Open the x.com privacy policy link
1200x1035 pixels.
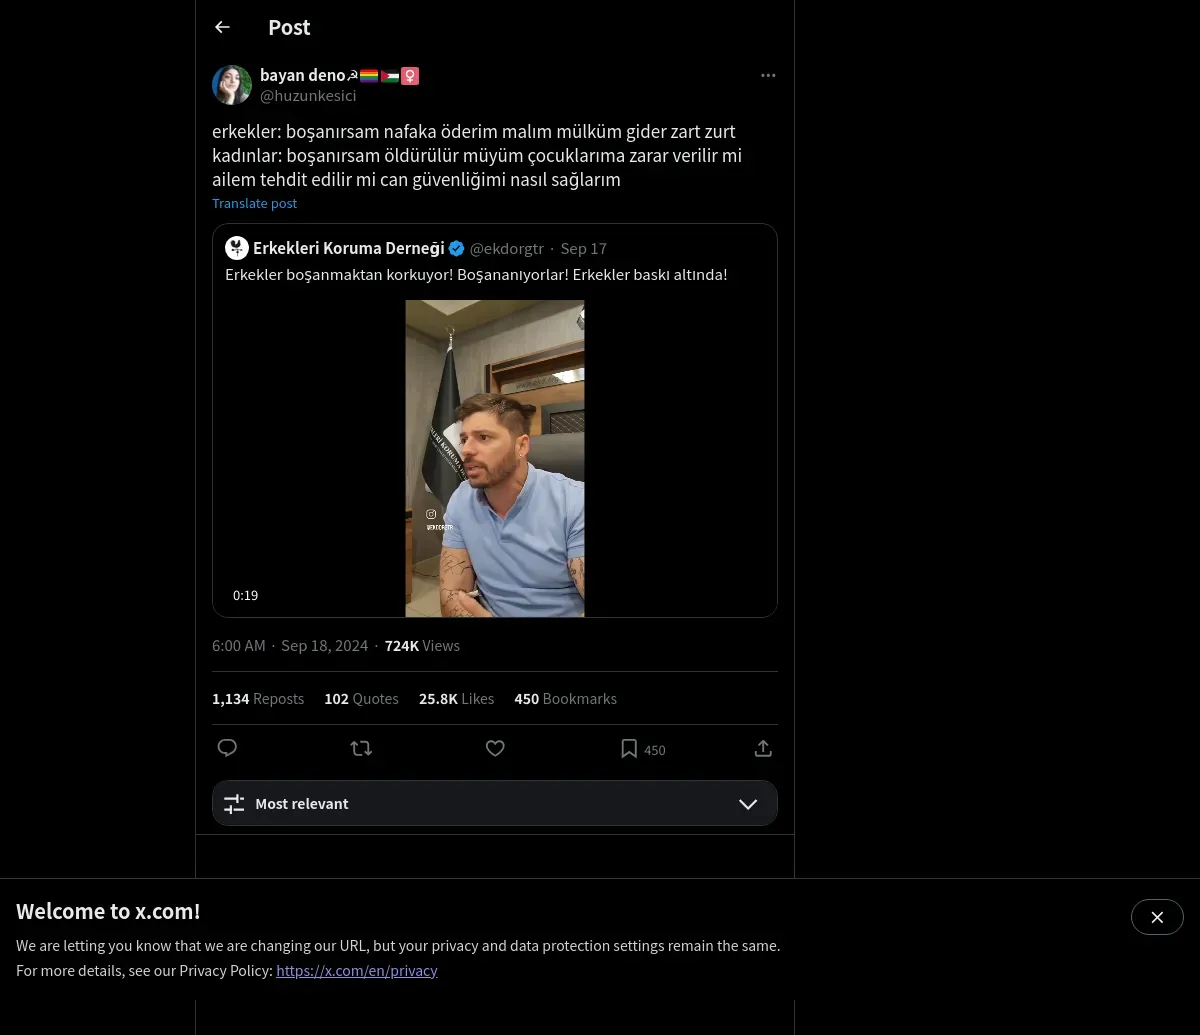pos(357,970)
